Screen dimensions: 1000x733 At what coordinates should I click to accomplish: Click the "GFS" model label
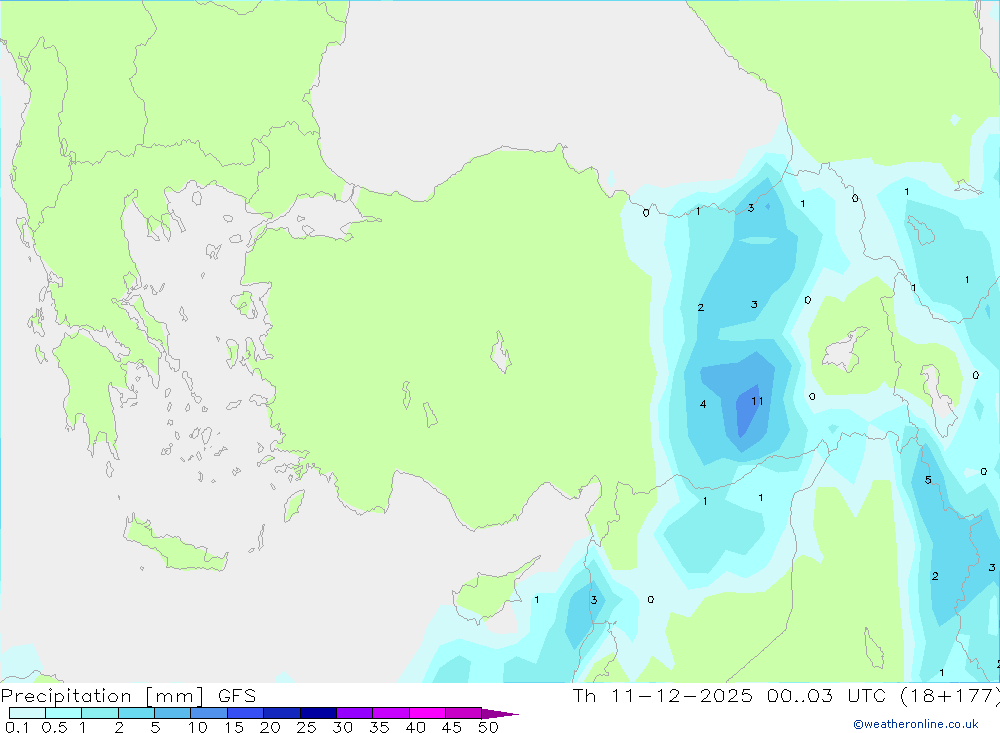pyautogui.click(x=237, y=696)
